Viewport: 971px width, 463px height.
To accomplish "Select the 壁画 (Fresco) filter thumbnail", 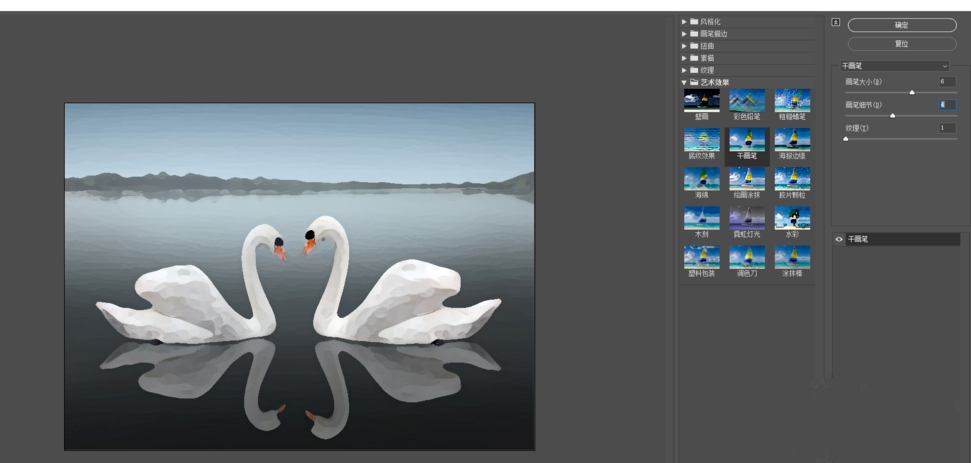I will 701,100.
